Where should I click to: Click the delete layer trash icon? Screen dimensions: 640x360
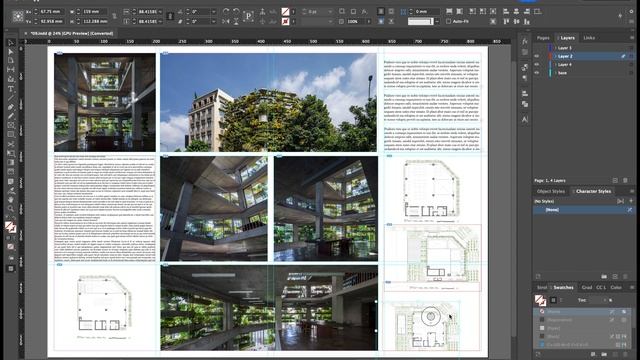click(625, 180)
